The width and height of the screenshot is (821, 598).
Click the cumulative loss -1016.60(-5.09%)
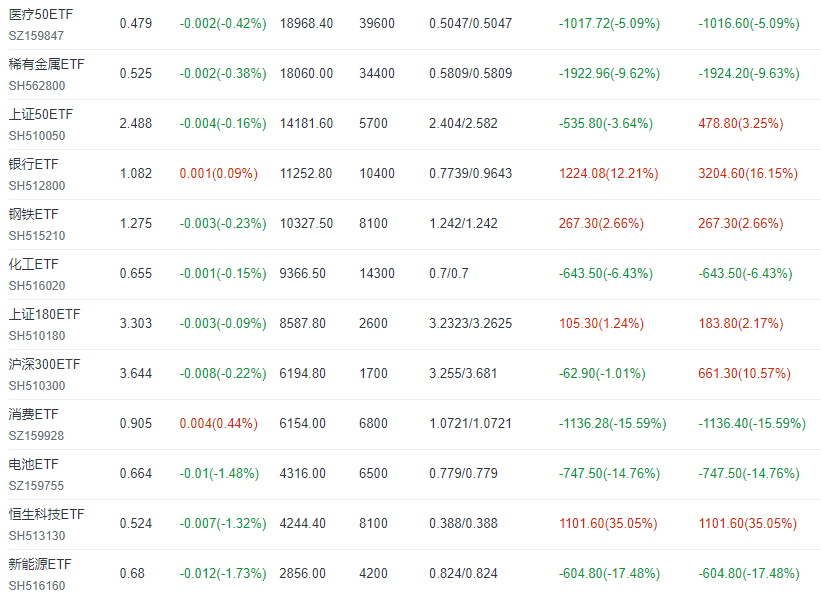tap(749, 24)
